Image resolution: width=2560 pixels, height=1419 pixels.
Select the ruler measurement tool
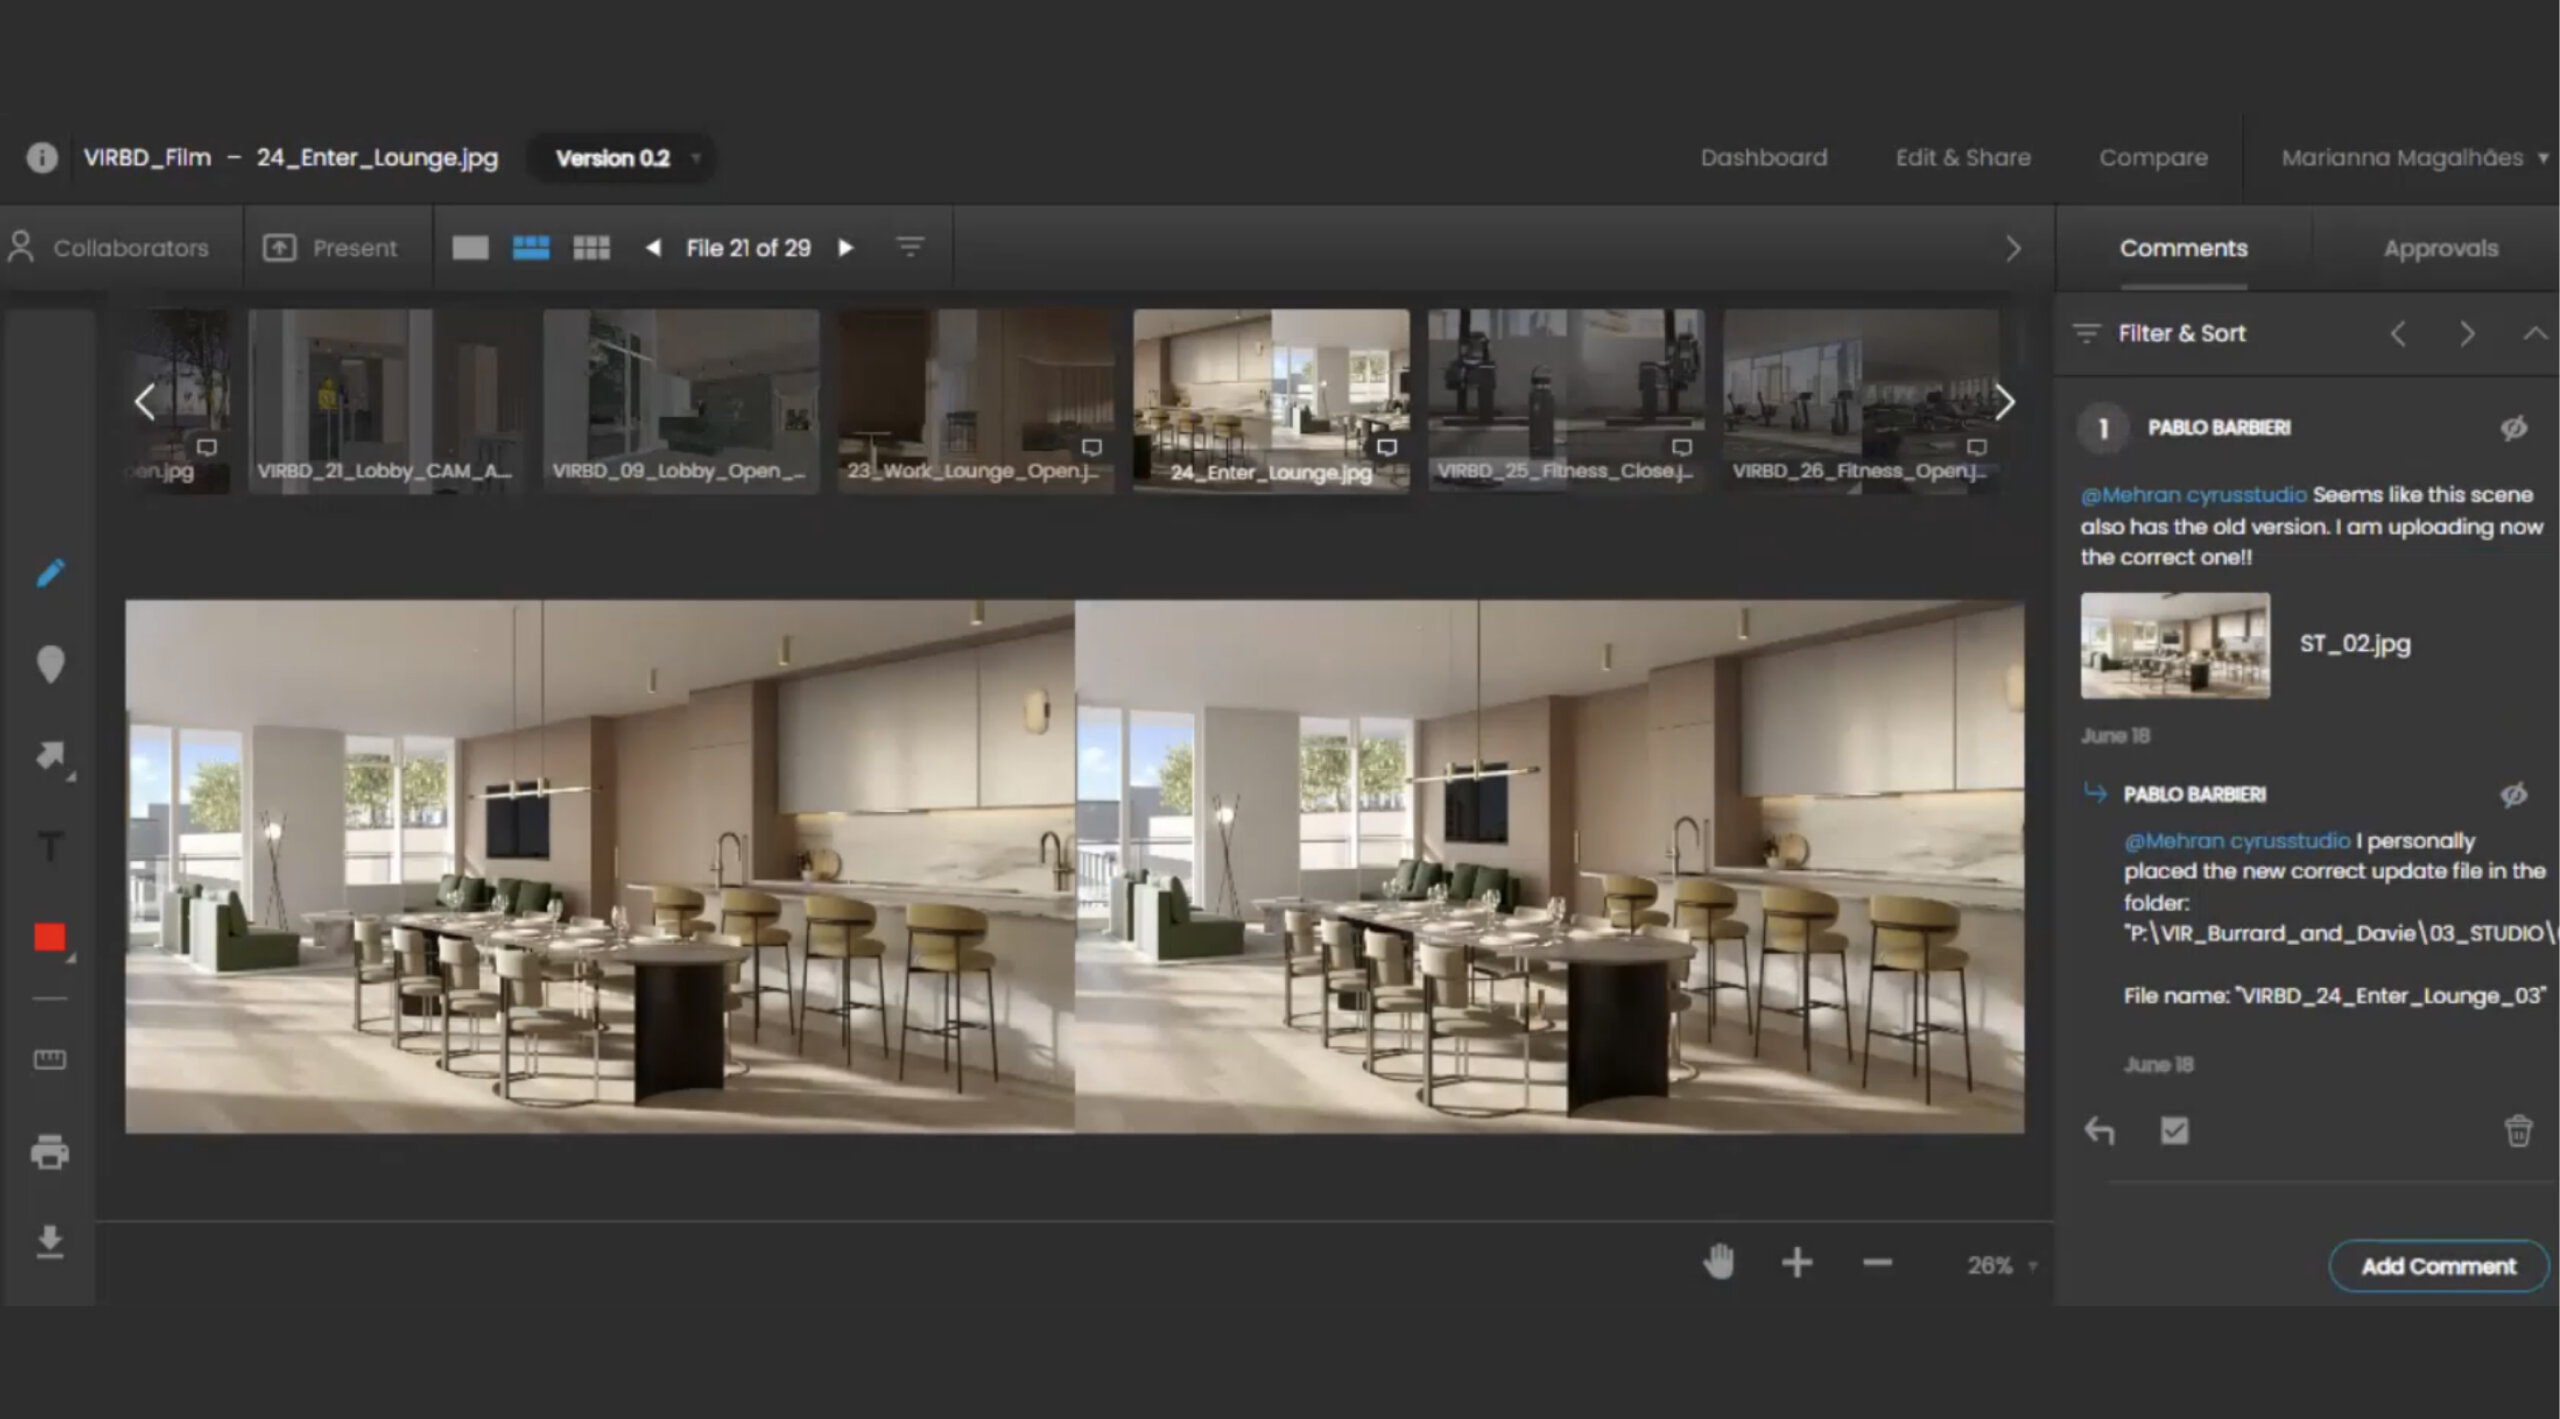tap(50, 1059)
